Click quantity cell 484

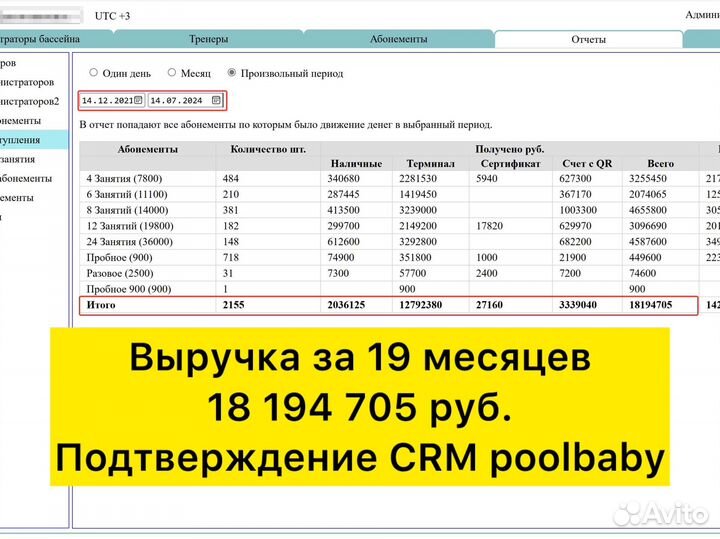(x=231, y=179)
